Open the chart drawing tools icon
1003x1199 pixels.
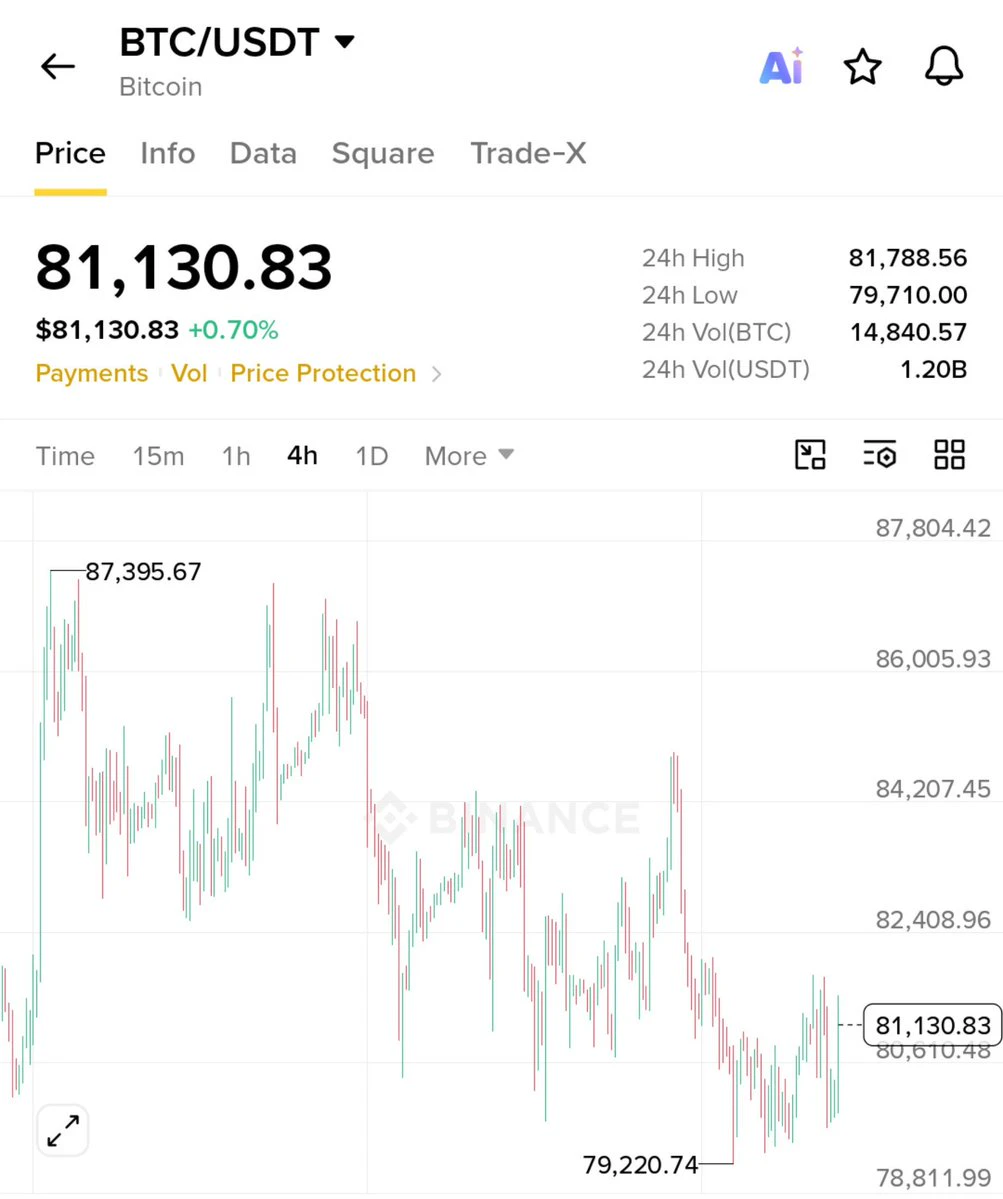[810, 455]
